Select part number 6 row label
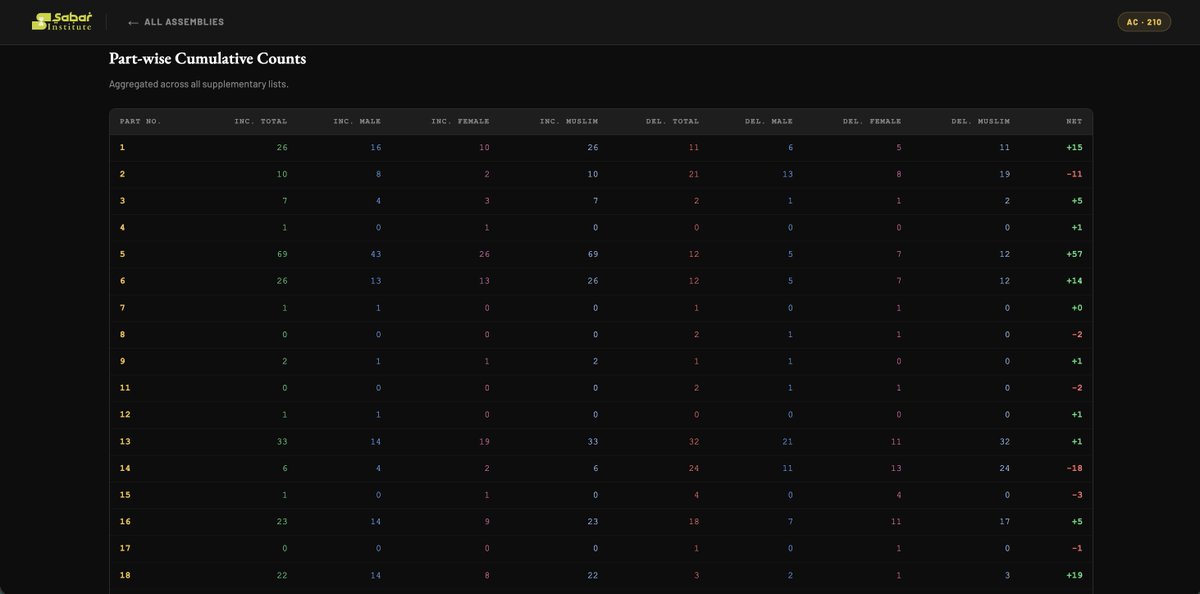This screenshot has height=594, width=1200. coord(122,281)
